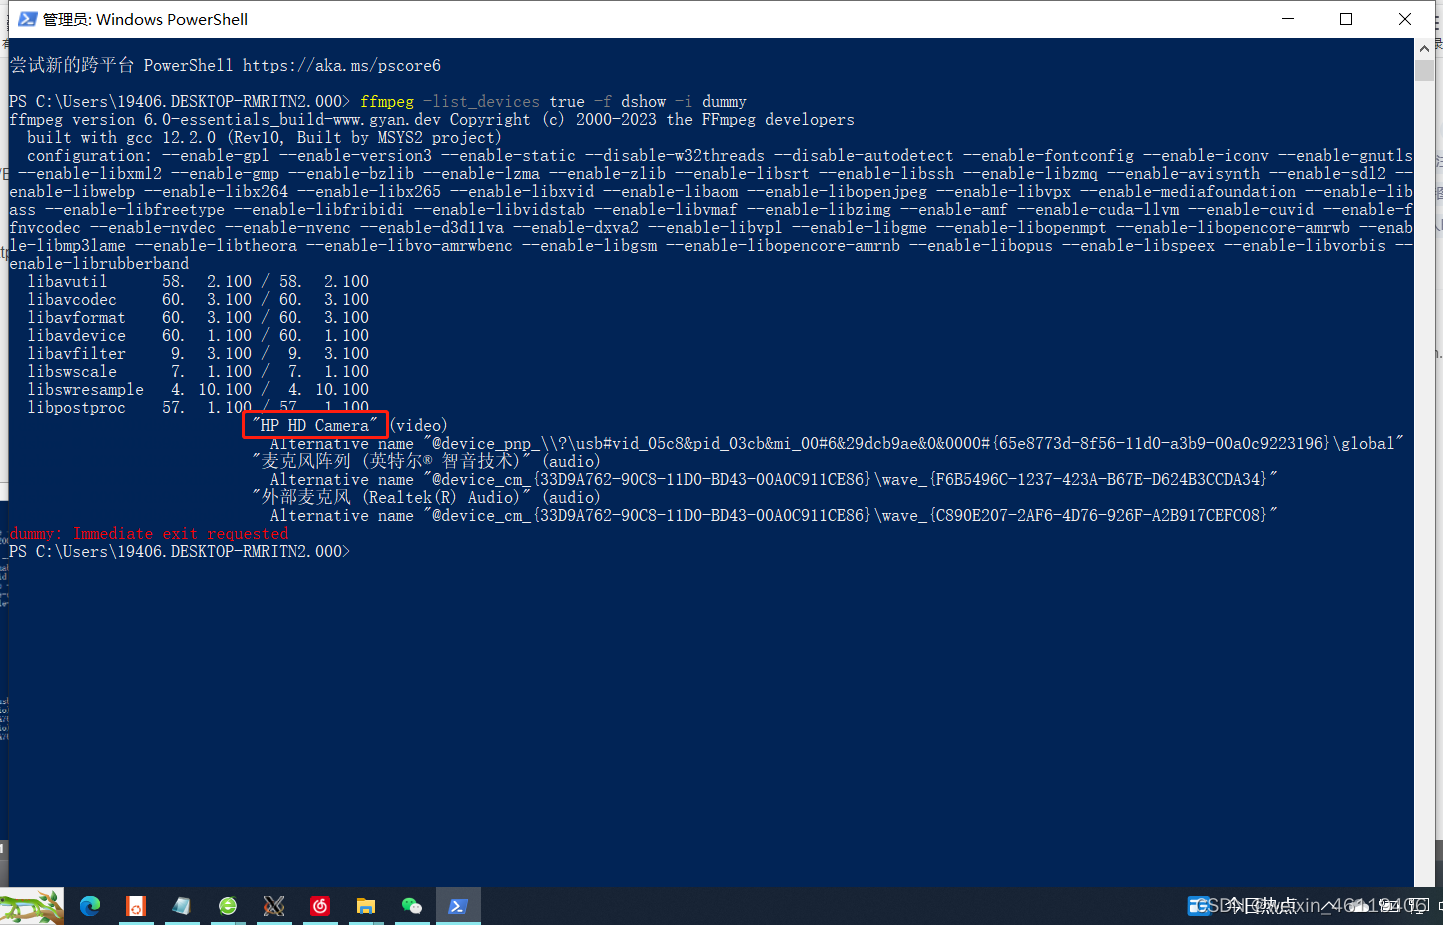Click "enable-librubberband" text line
Image resolution: width=1443 pixels, height=925 pixels.
[99, 264]
